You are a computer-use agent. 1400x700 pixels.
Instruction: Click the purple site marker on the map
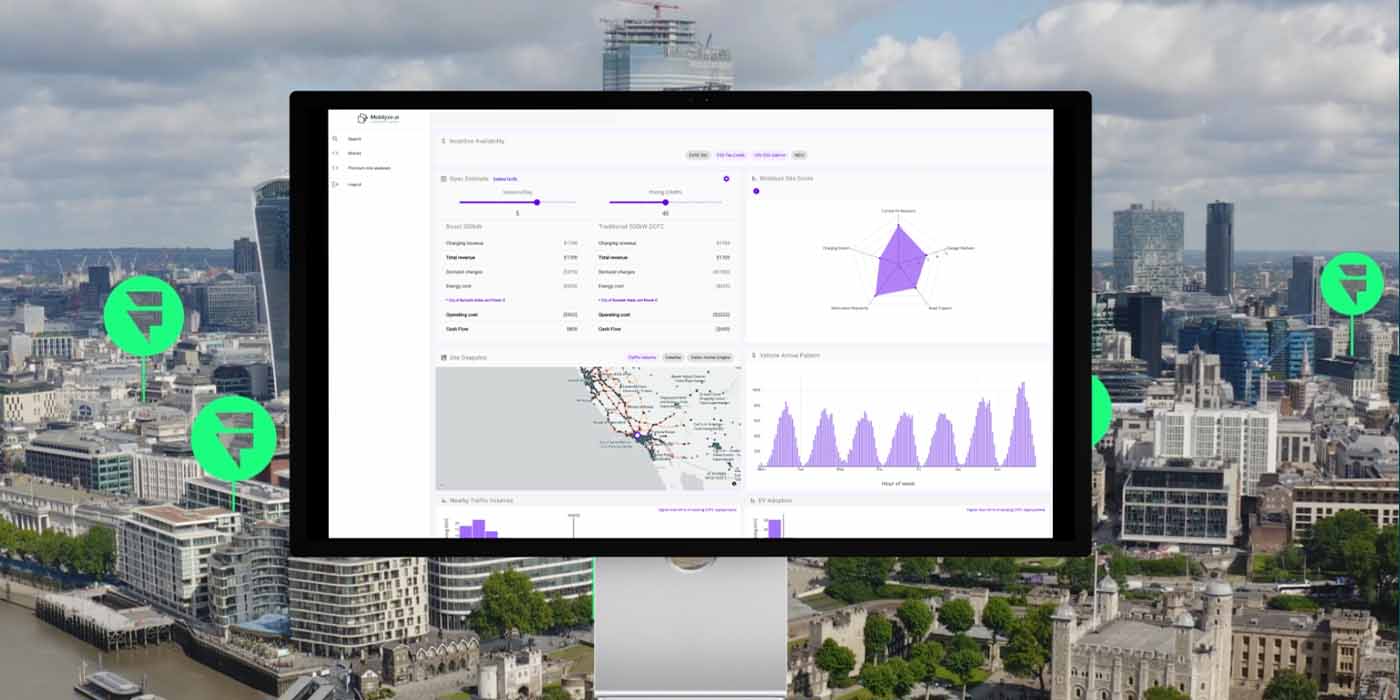(x=637, y=436)
